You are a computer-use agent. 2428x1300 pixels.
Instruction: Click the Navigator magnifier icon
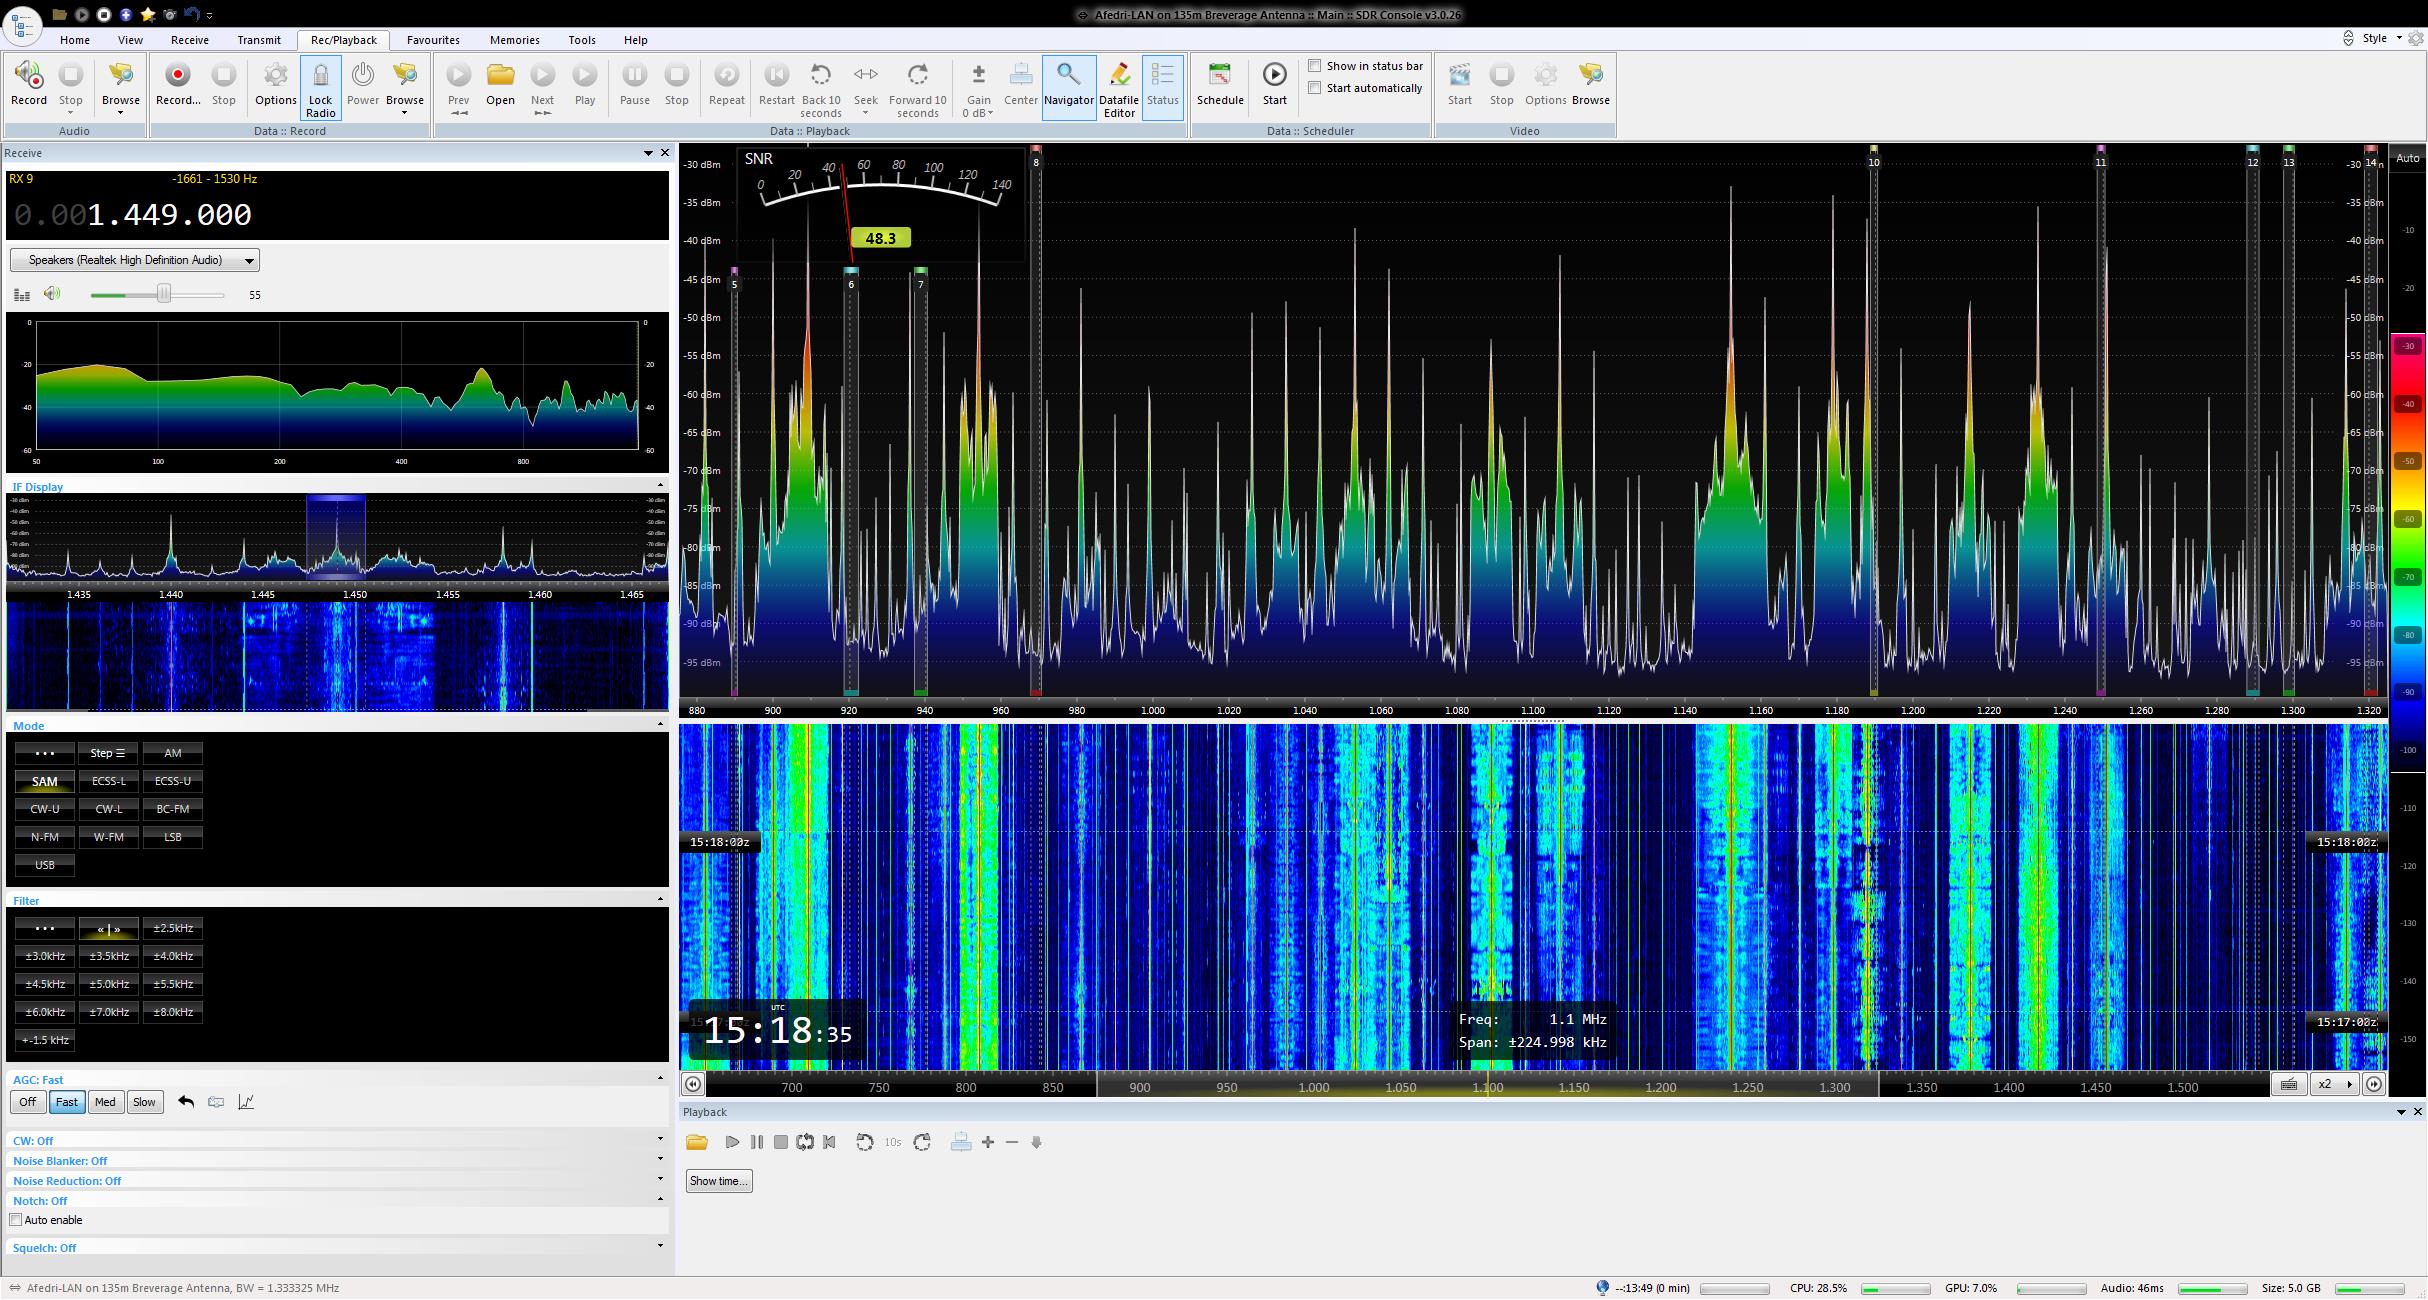pos(1068,76)
